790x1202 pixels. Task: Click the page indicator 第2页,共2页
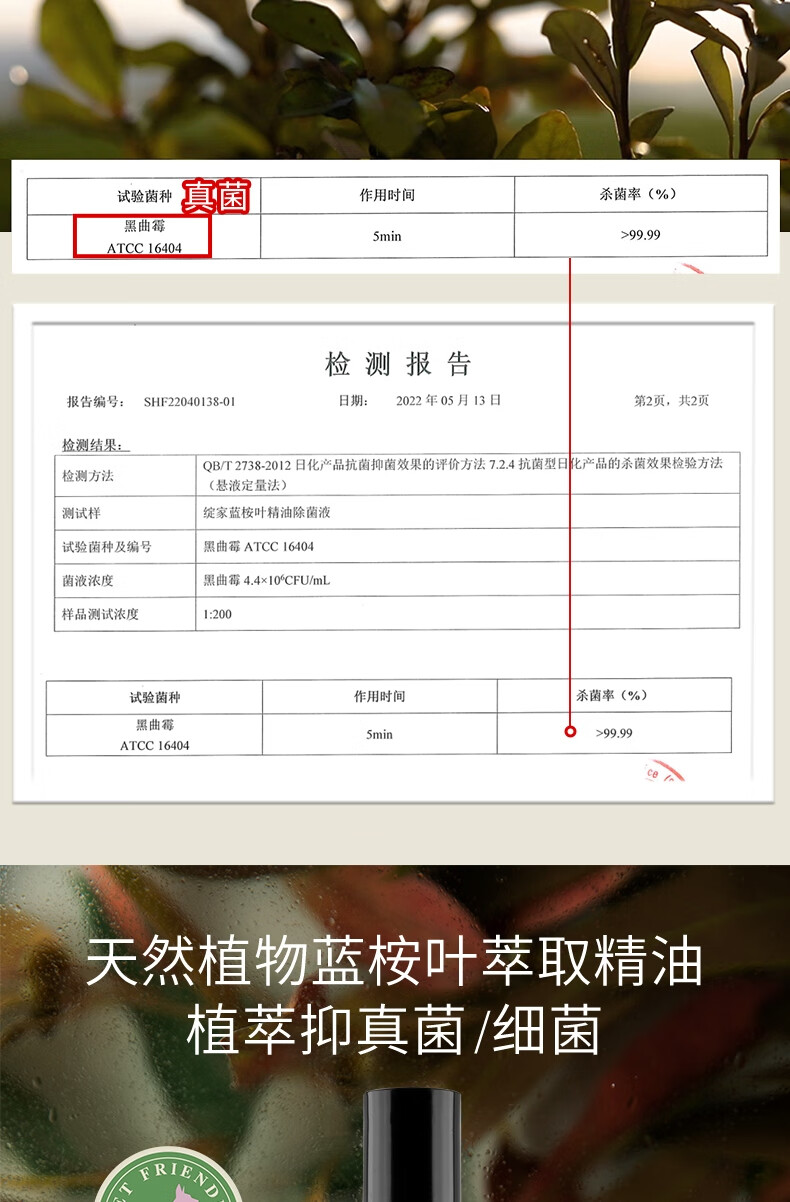pyautogui.click(x=672, y=400)
